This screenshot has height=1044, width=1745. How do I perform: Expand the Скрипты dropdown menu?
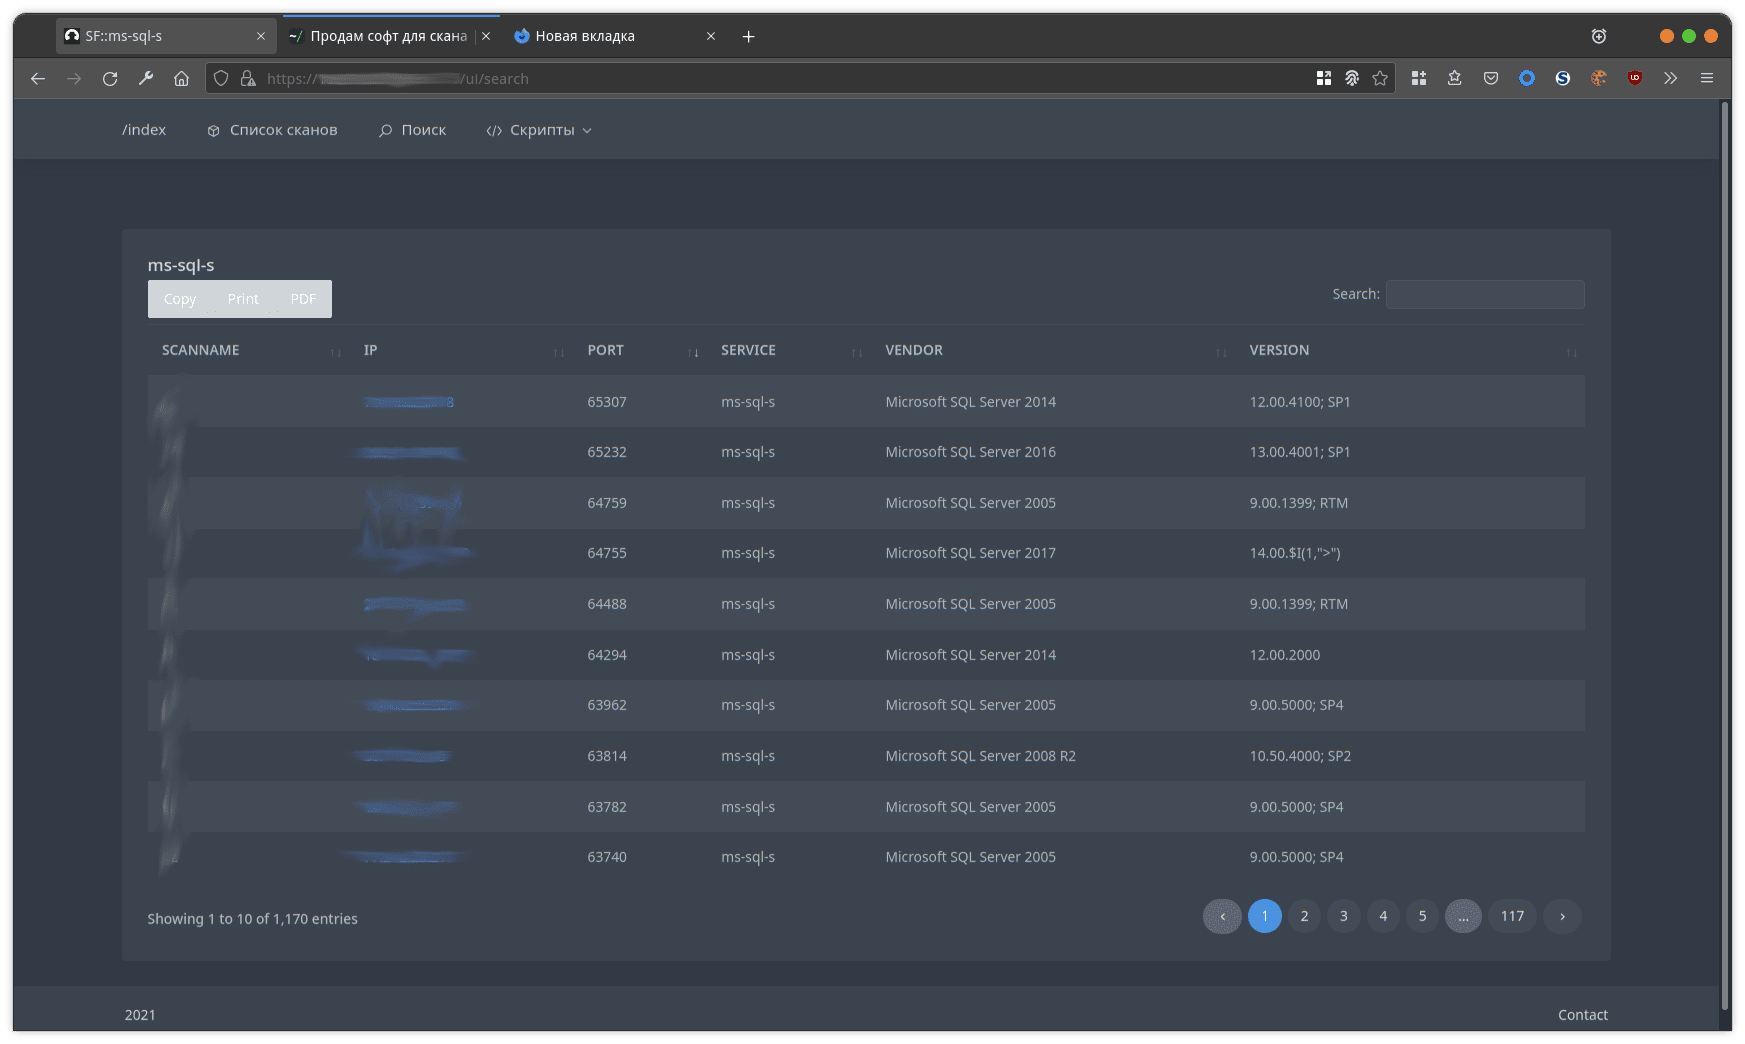click(539, 130)
